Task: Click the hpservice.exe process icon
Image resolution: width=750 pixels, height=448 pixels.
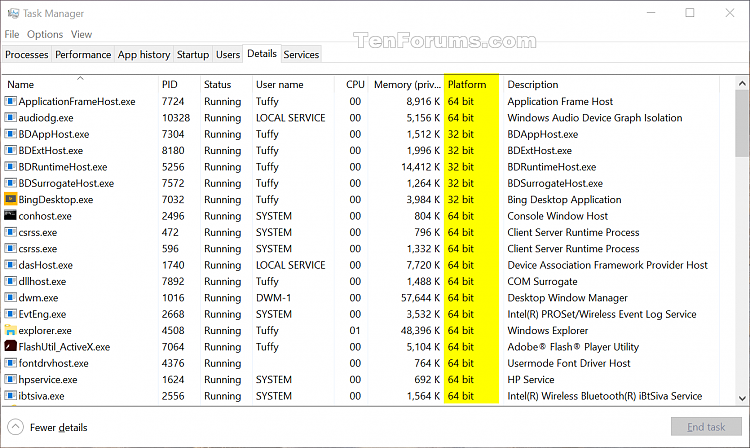Action: click(x=10, y=380)
